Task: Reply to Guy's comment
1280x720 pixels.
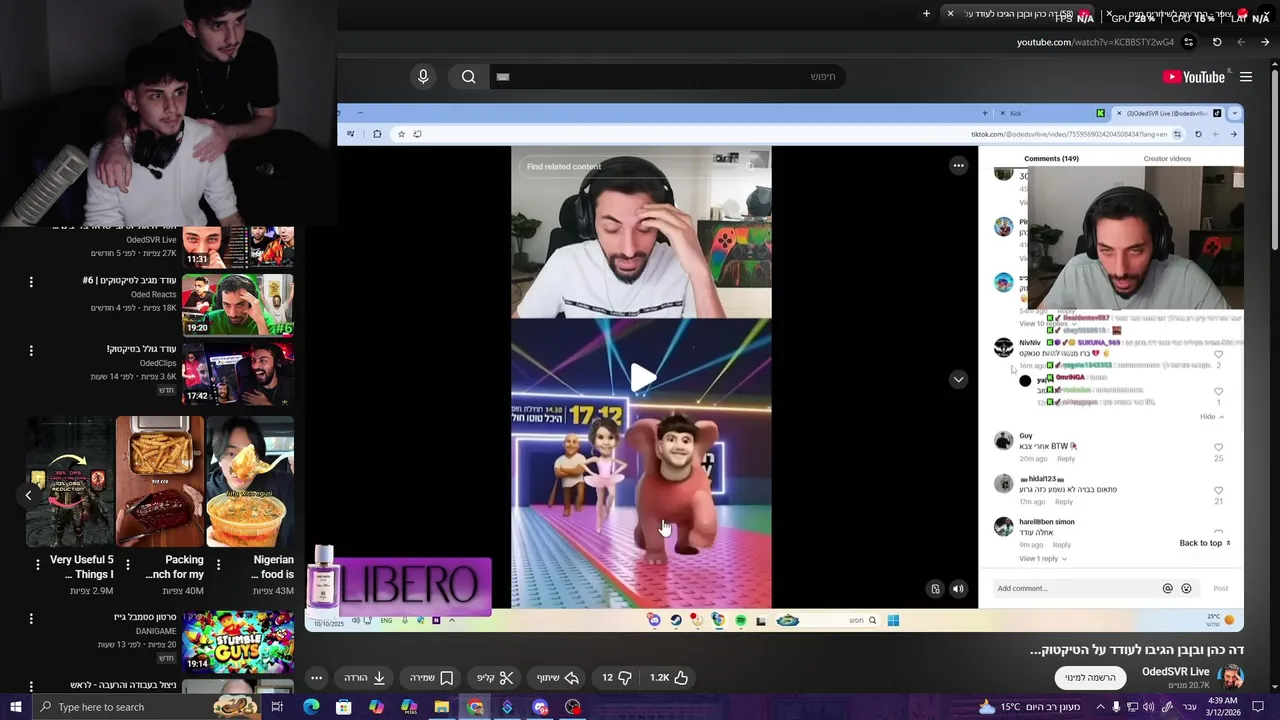Action: (x=1066, y=459)
